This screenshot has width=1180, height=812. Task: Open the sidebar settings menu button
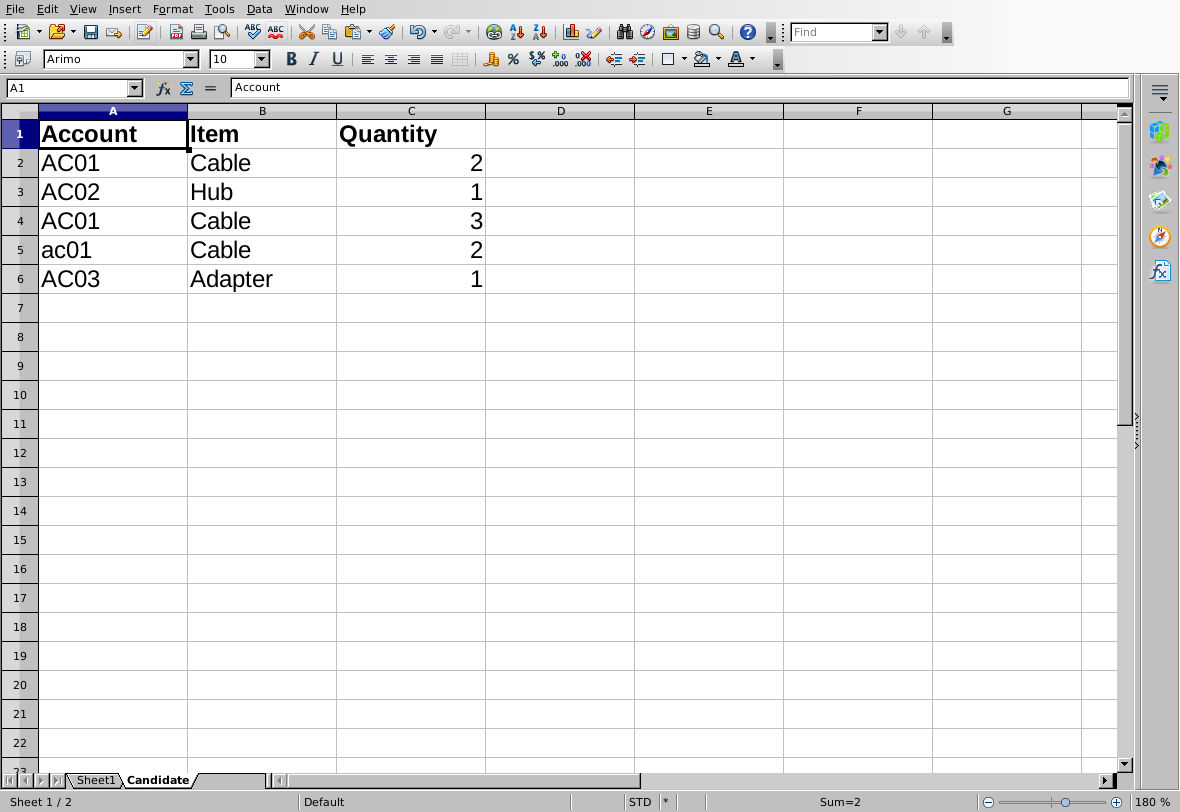pyautogui.click(x=1160, y=93)
